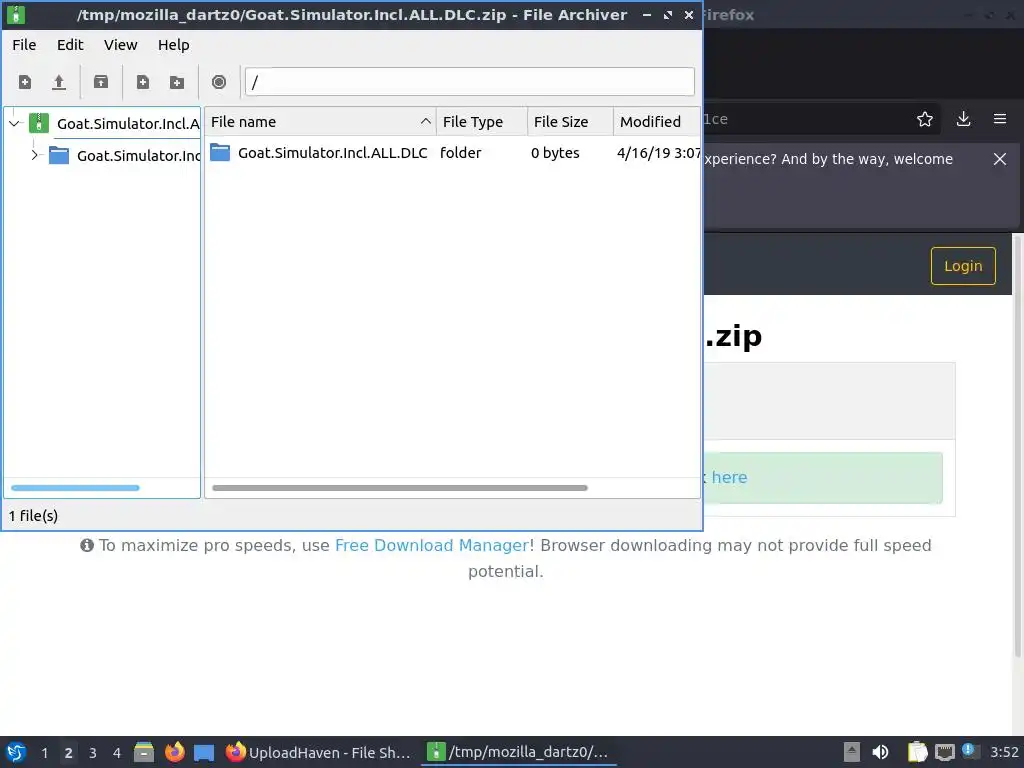Select the Goat.Simulator.Inc folder tree item
This screenshot has height=768, width=1024.
tap(138, 155)
